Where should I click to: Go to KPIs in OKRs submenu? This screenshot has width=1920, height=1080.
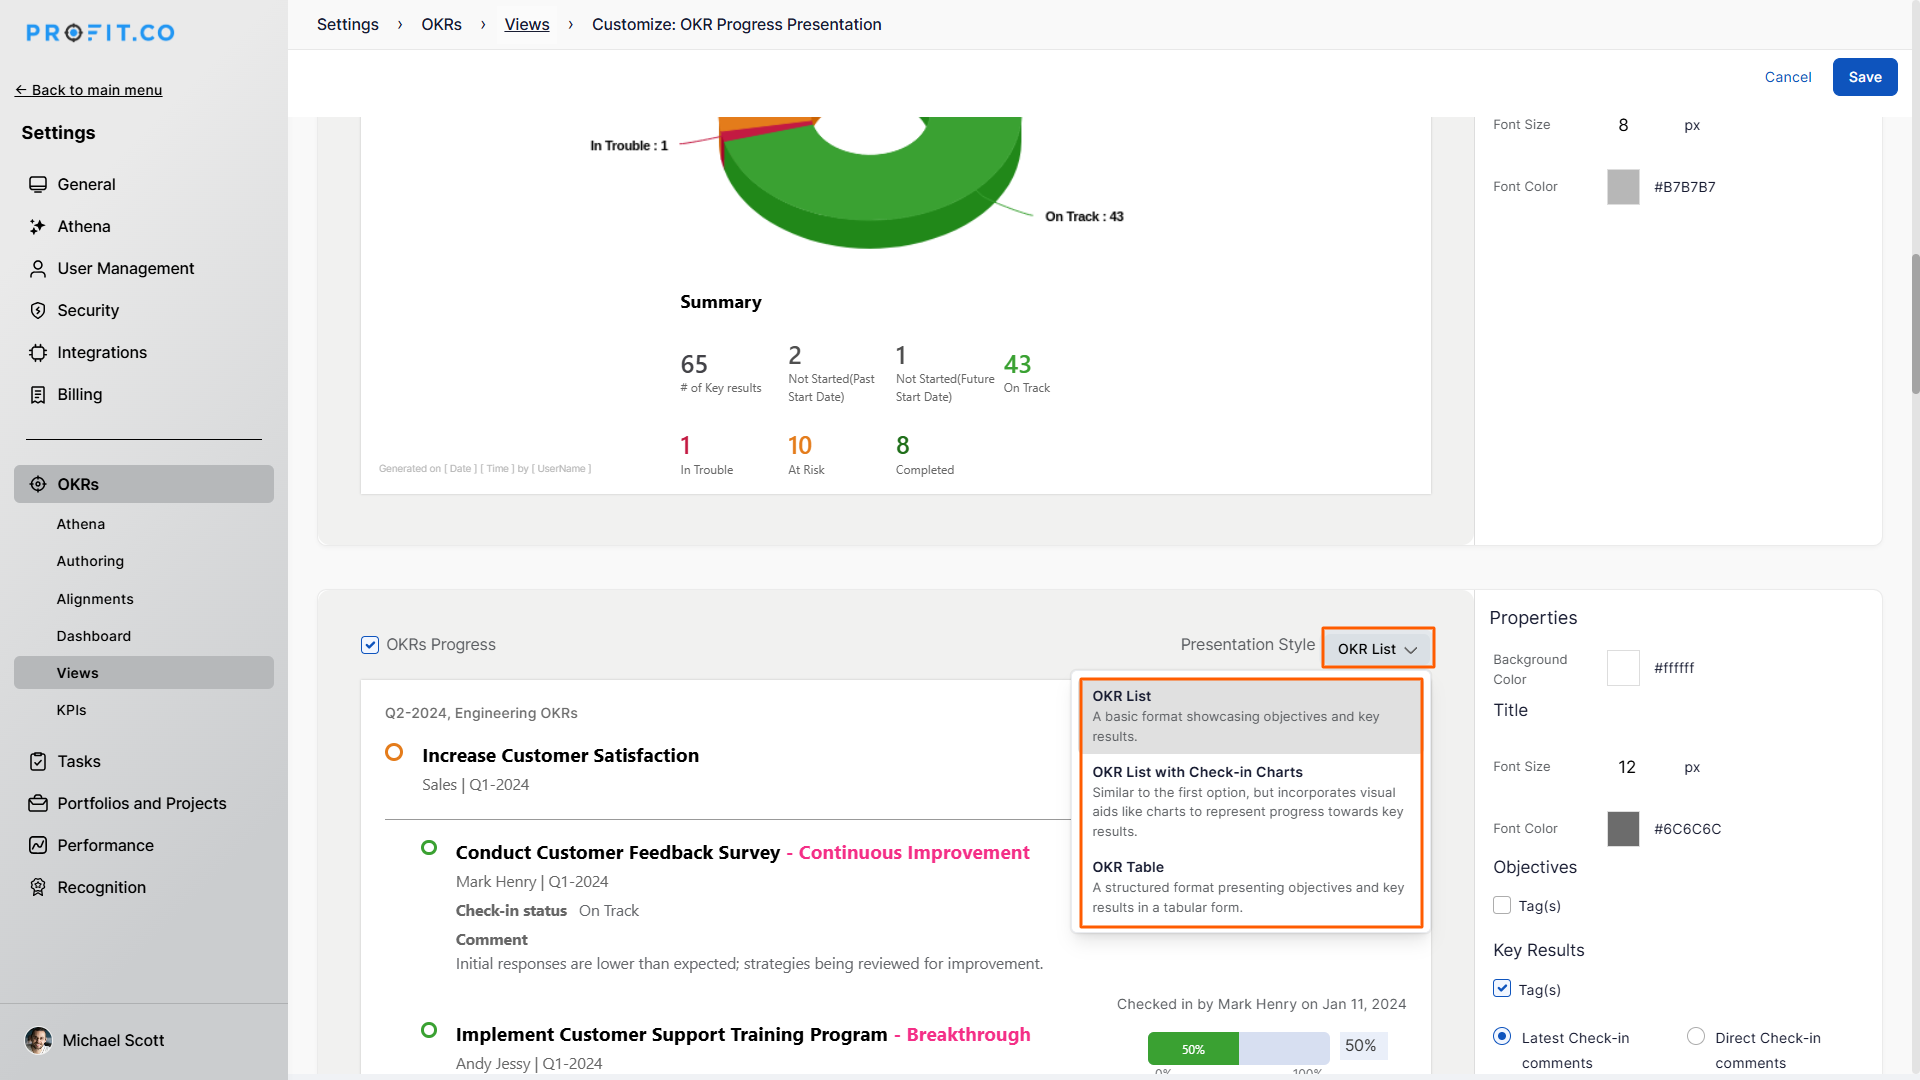[72, 710]
